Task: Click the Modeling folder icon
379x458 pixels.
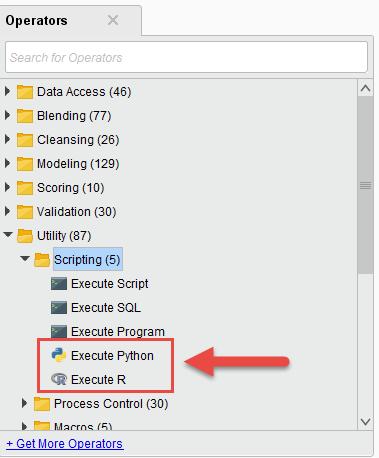Action: [x=25, y=164]
